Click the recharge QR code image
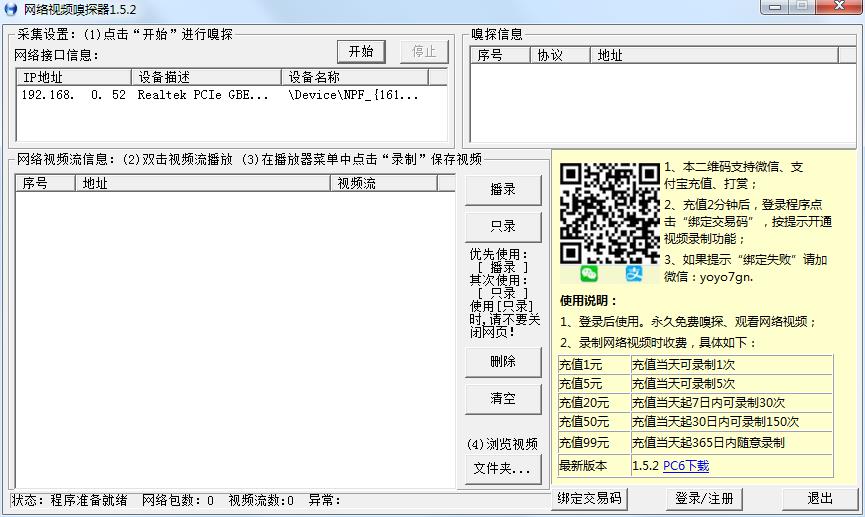 click(x=610, y=213)
